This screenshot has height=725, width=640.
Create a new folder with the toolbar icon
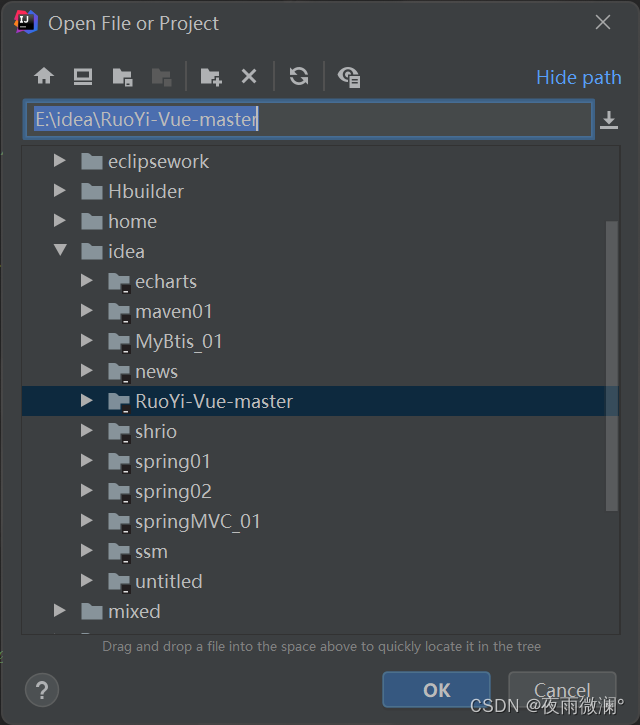coord(210,76)
